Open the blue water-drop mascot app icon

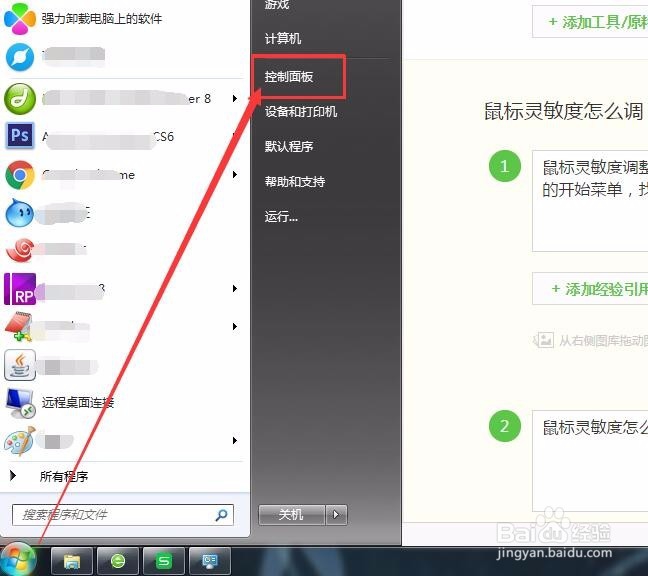(x=19, y=213)
